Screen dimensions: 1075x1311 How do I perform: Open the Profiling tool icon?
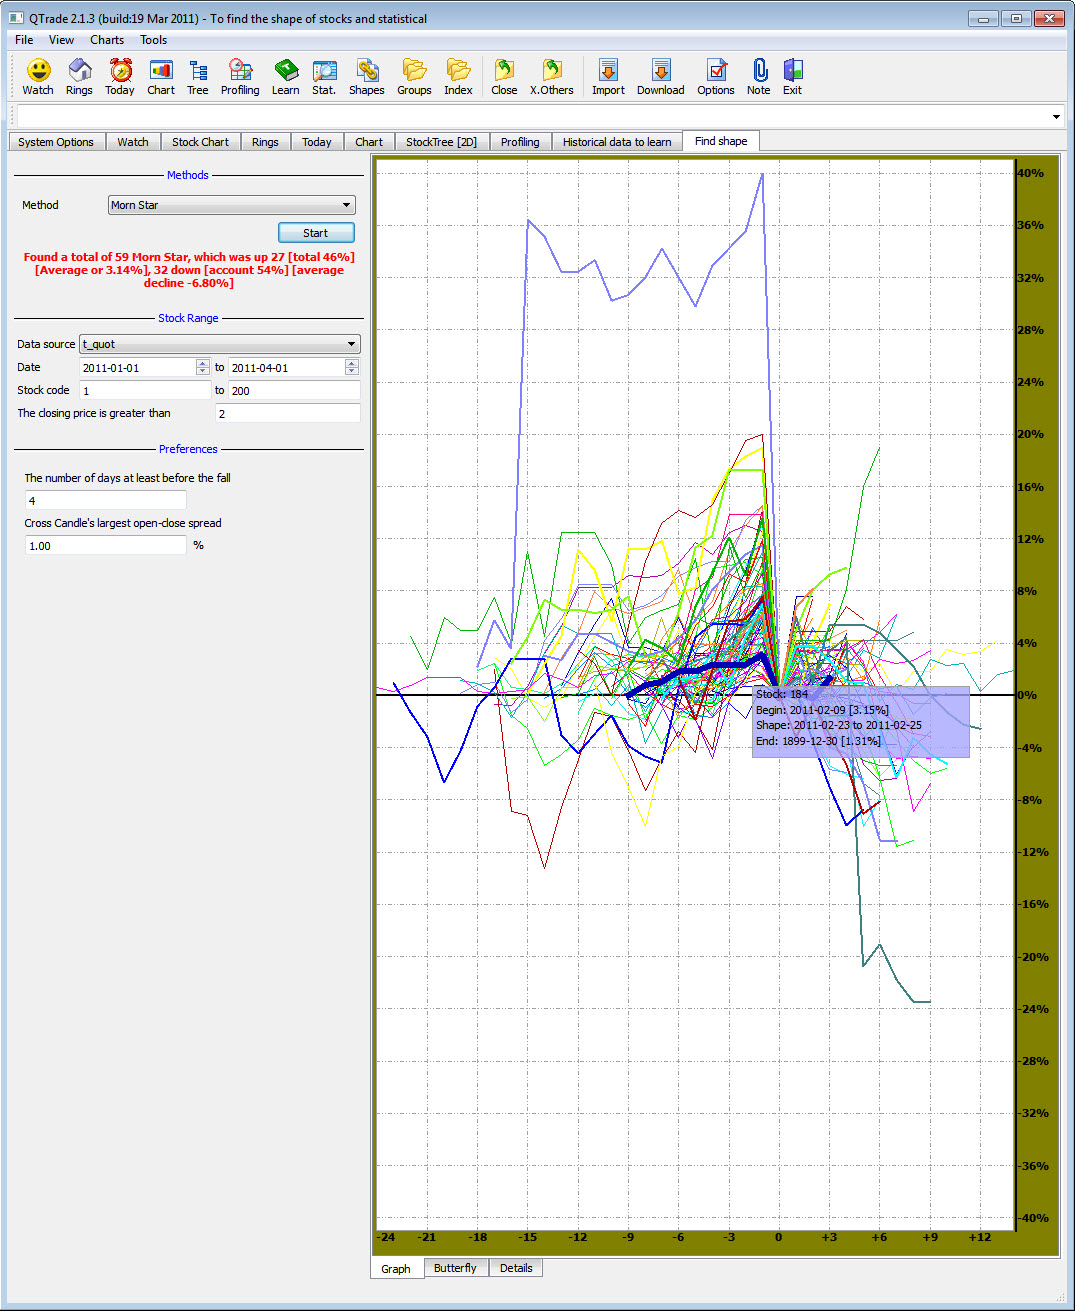pyautogui.click(x=240, y=70)
